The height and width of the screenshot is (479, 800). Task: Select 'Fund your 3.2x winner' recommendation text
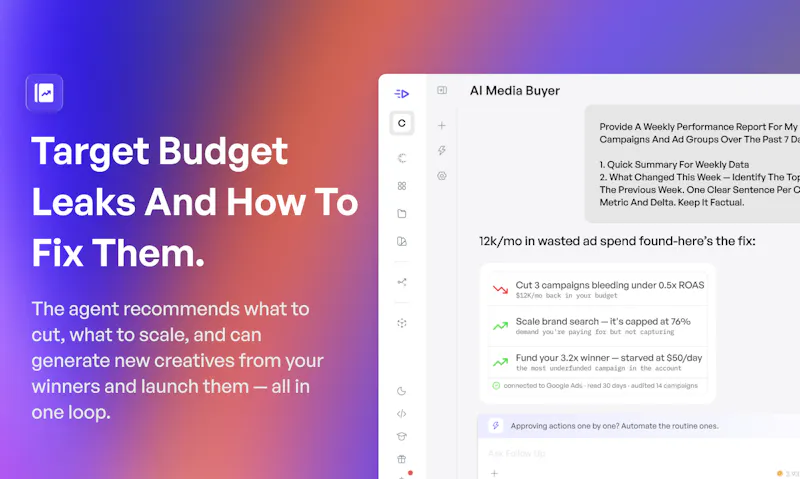click(609, 358)
